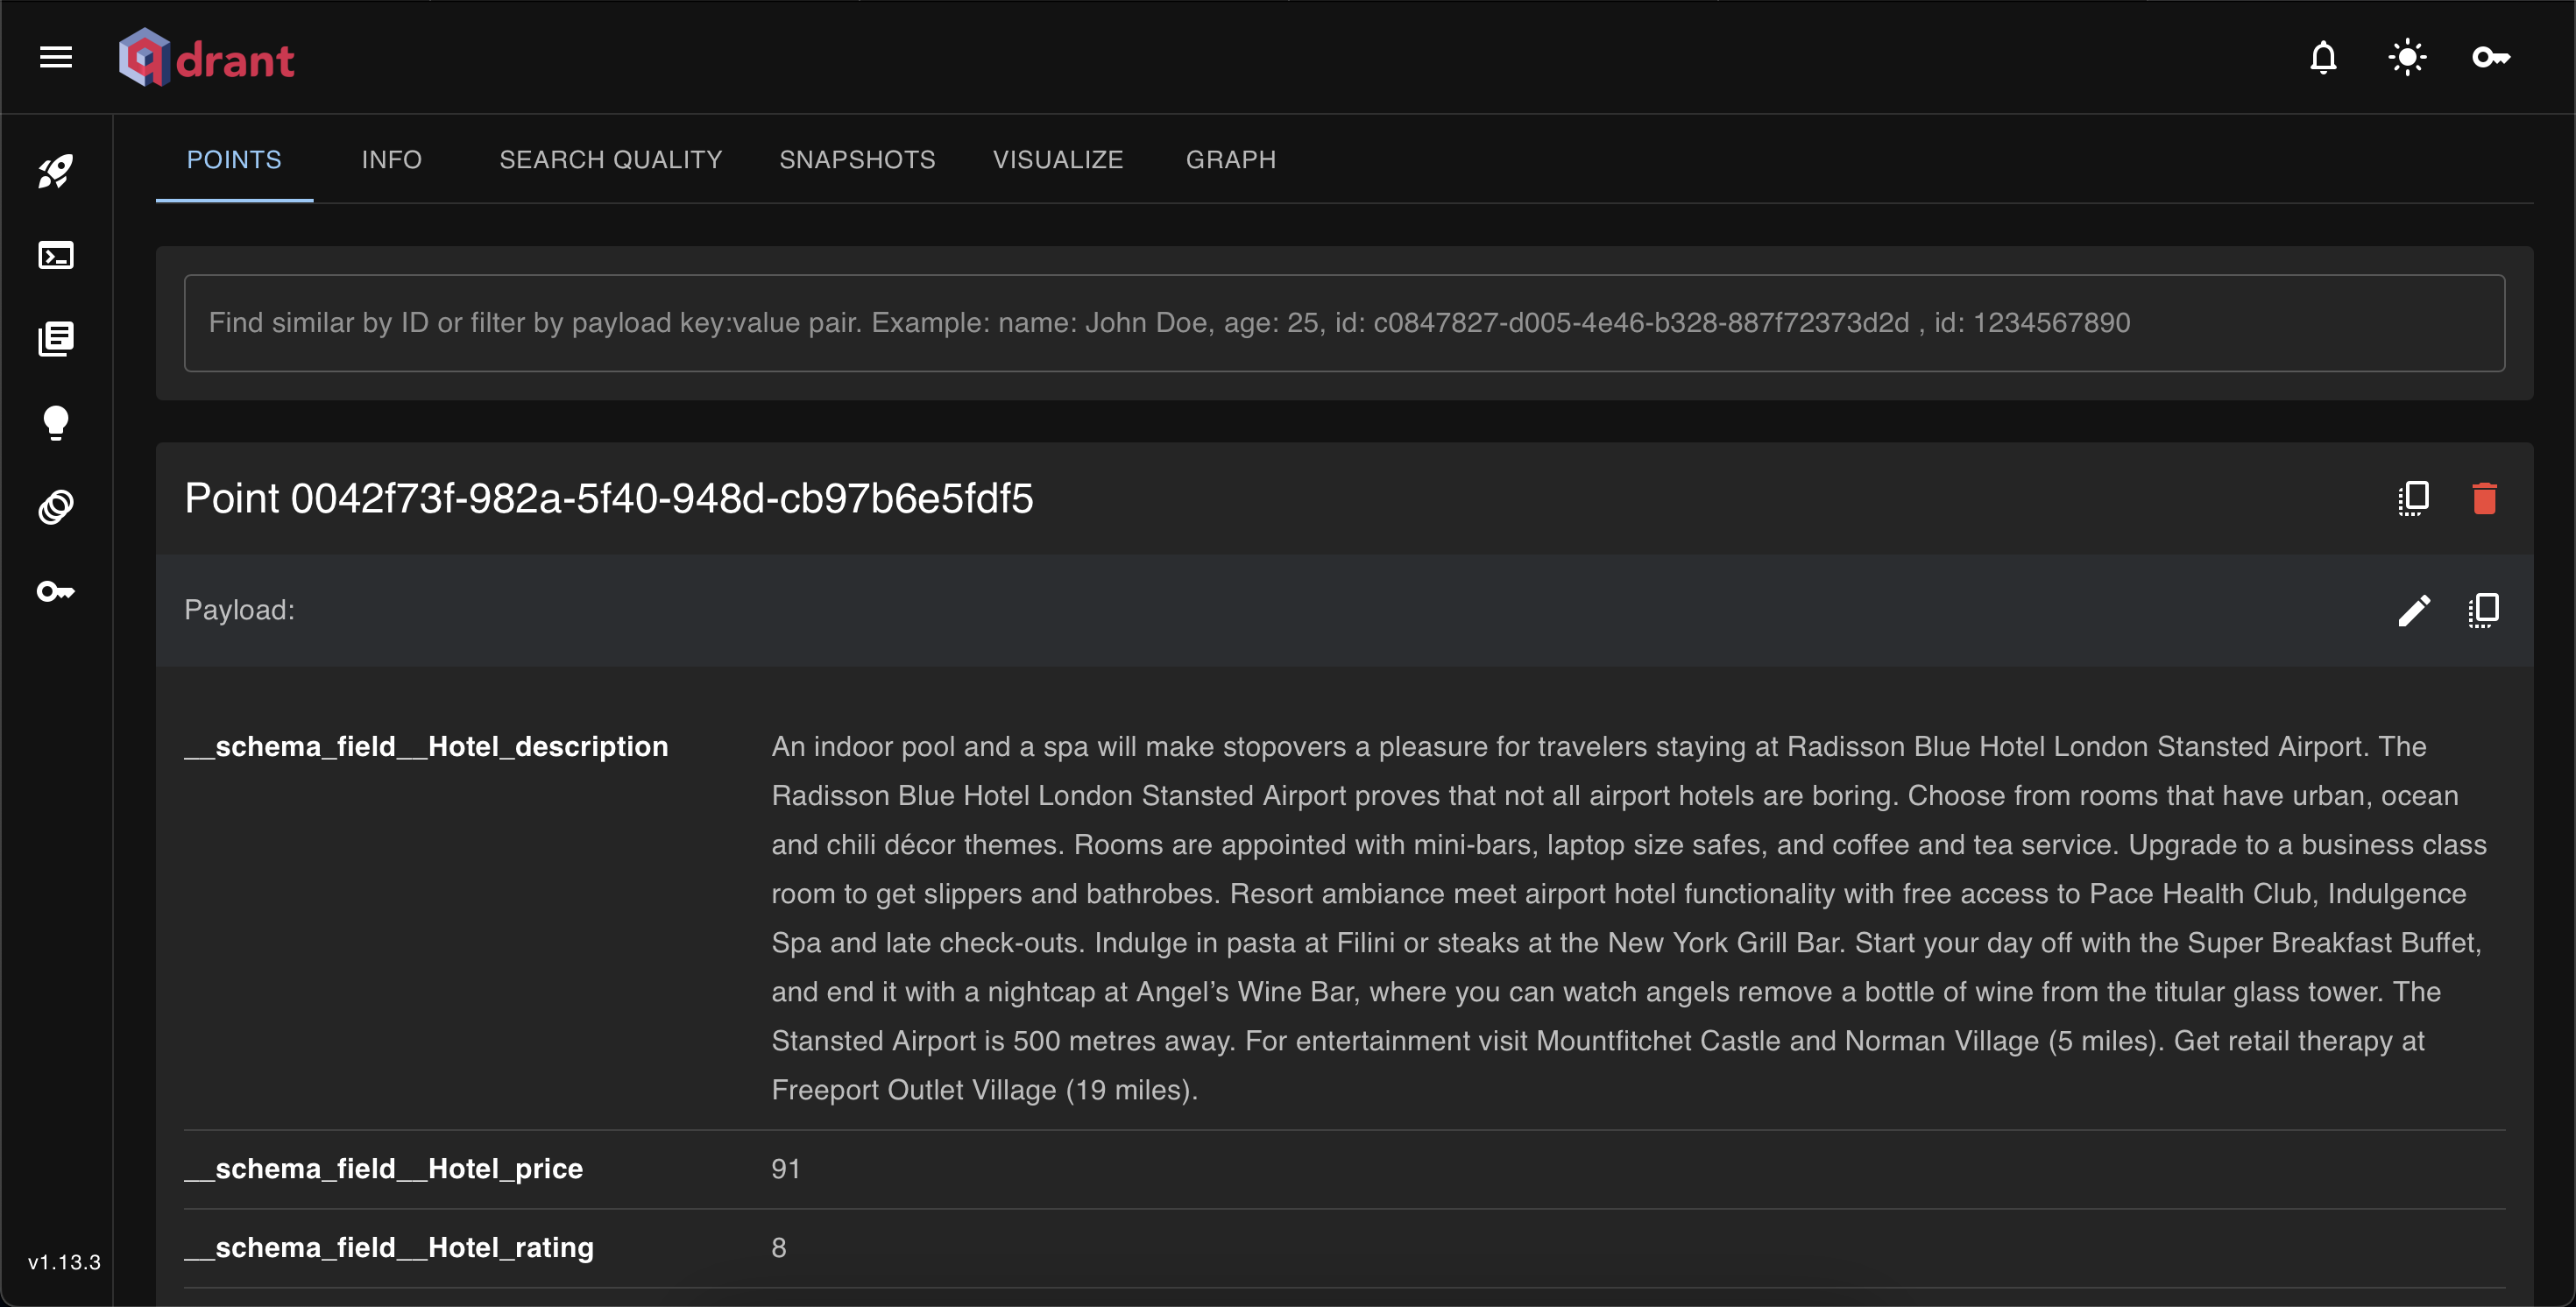This screenshot has height=1307, width=2576.
Task: Copy the point using header copy icon
Action: (x=2413, y=498)
